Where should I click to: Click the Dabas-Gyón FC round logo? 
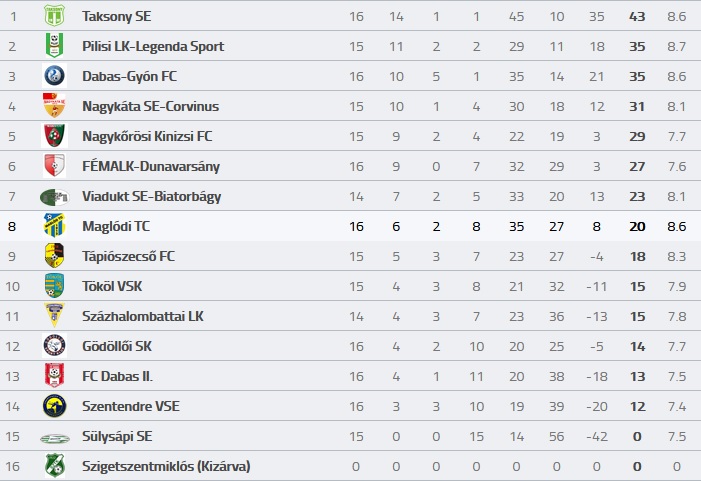click(x=55, y=76)
